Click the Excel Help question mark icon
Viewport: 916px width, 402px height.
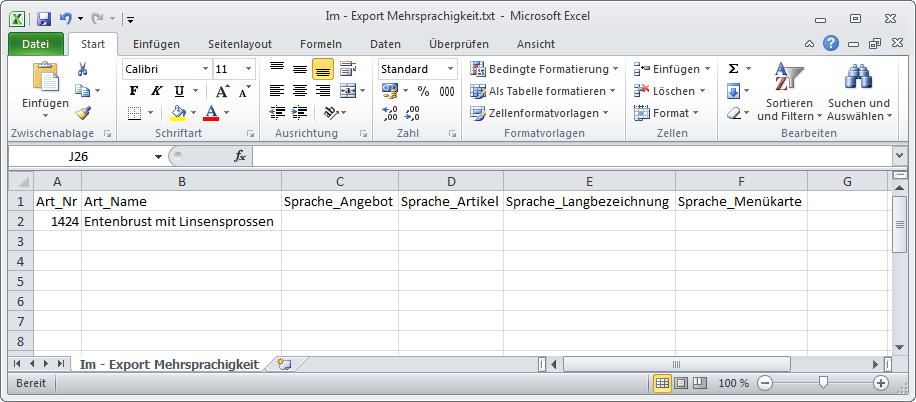831,43
